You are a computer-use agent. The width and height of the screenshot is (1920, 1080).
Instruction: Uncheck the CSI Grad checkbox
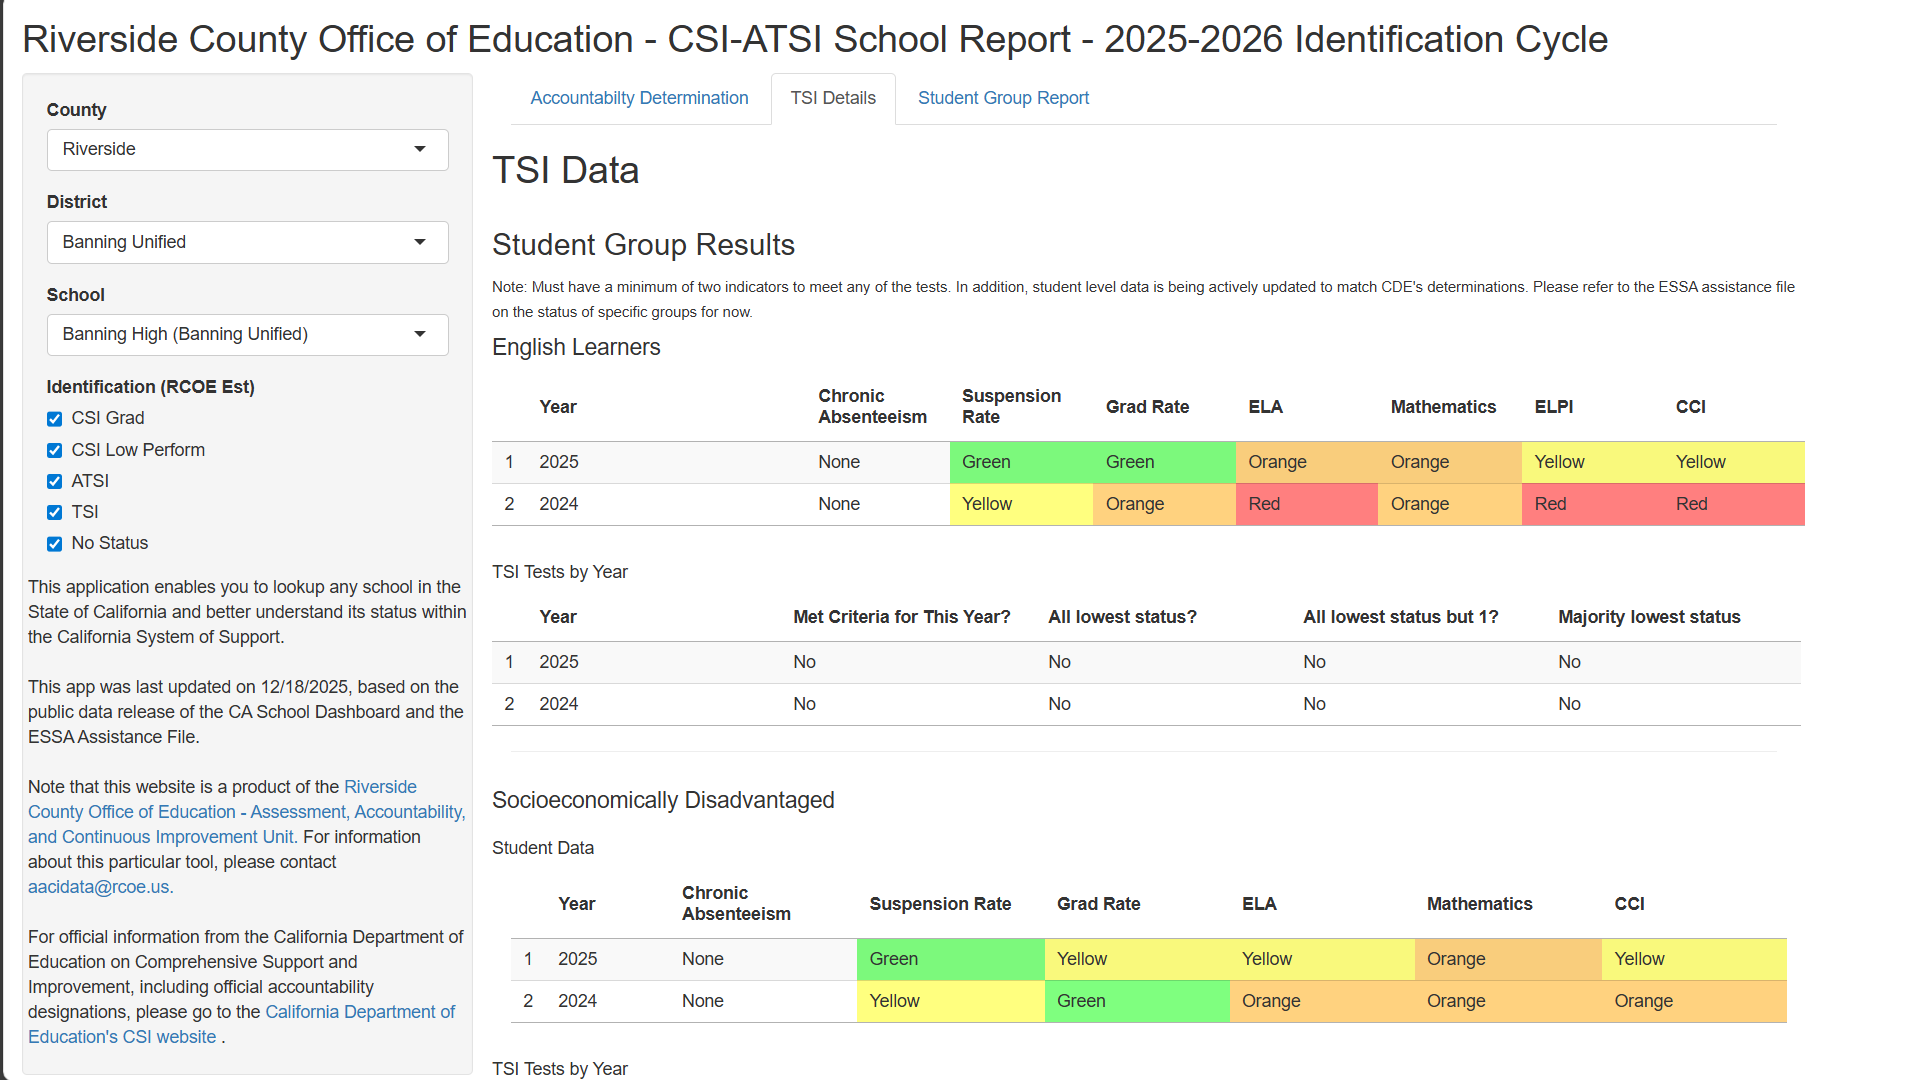pyautogui.click(x=54, y=419)
